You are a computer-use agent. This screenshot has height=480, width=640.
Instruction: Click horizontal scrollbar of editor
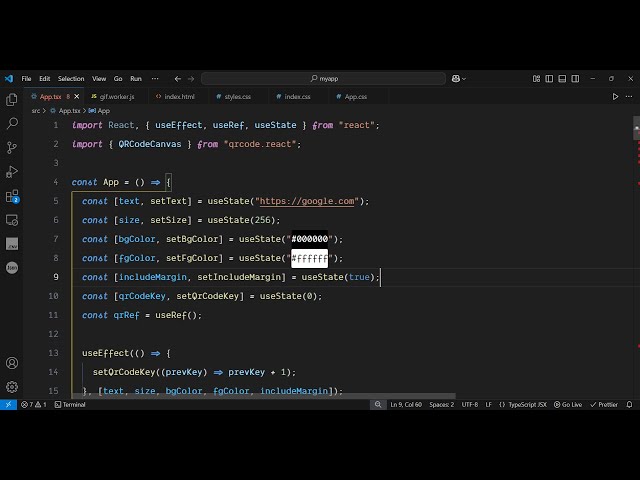tap(264, 396)
